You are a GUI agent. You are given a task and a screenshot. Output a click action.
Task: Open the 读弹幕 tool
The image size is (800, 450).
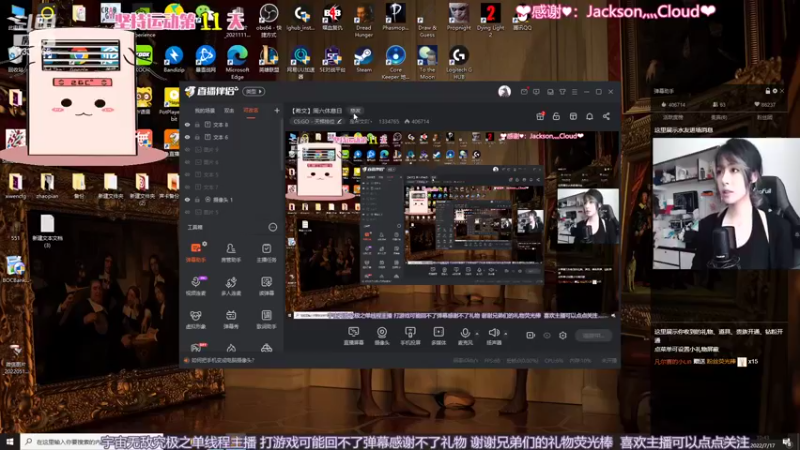[266, 286]
